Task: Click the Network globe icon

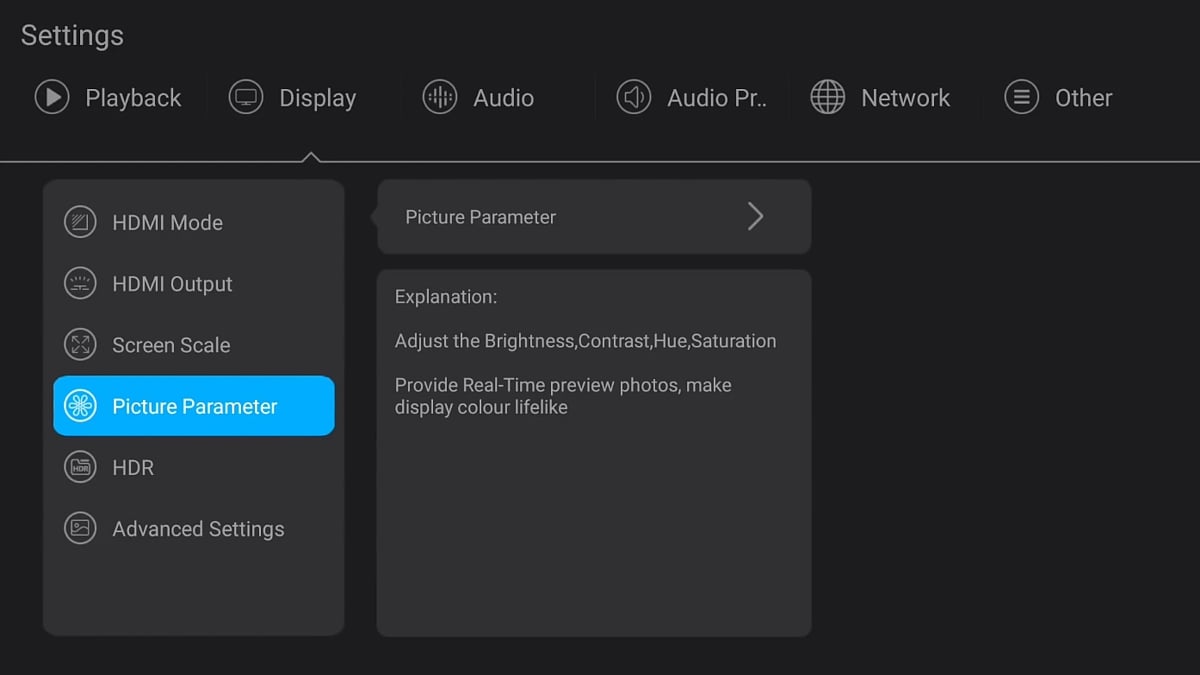Action: tap(827, 98)
